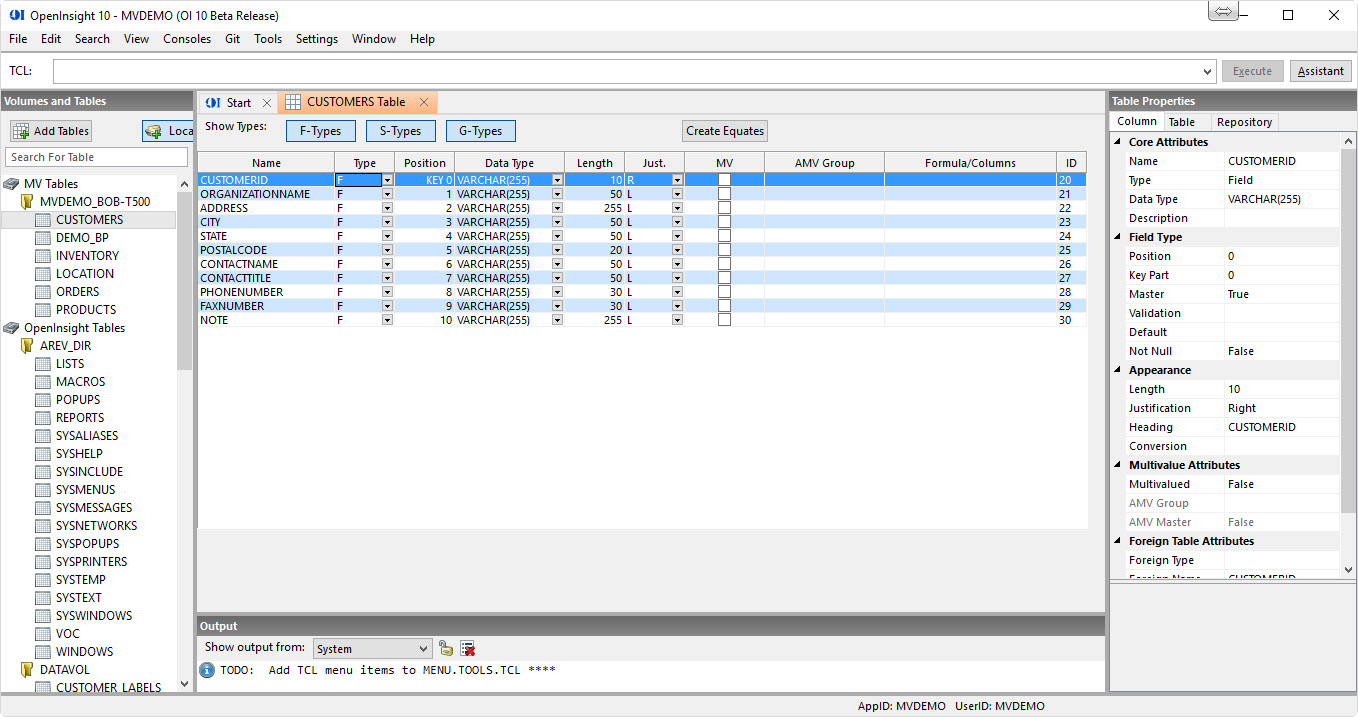Image resolution: width=1358 pixels, height=717 pixels.
Task: Toggle MV checkbox for CUSTOMERID row
Action: coord(724,180)
